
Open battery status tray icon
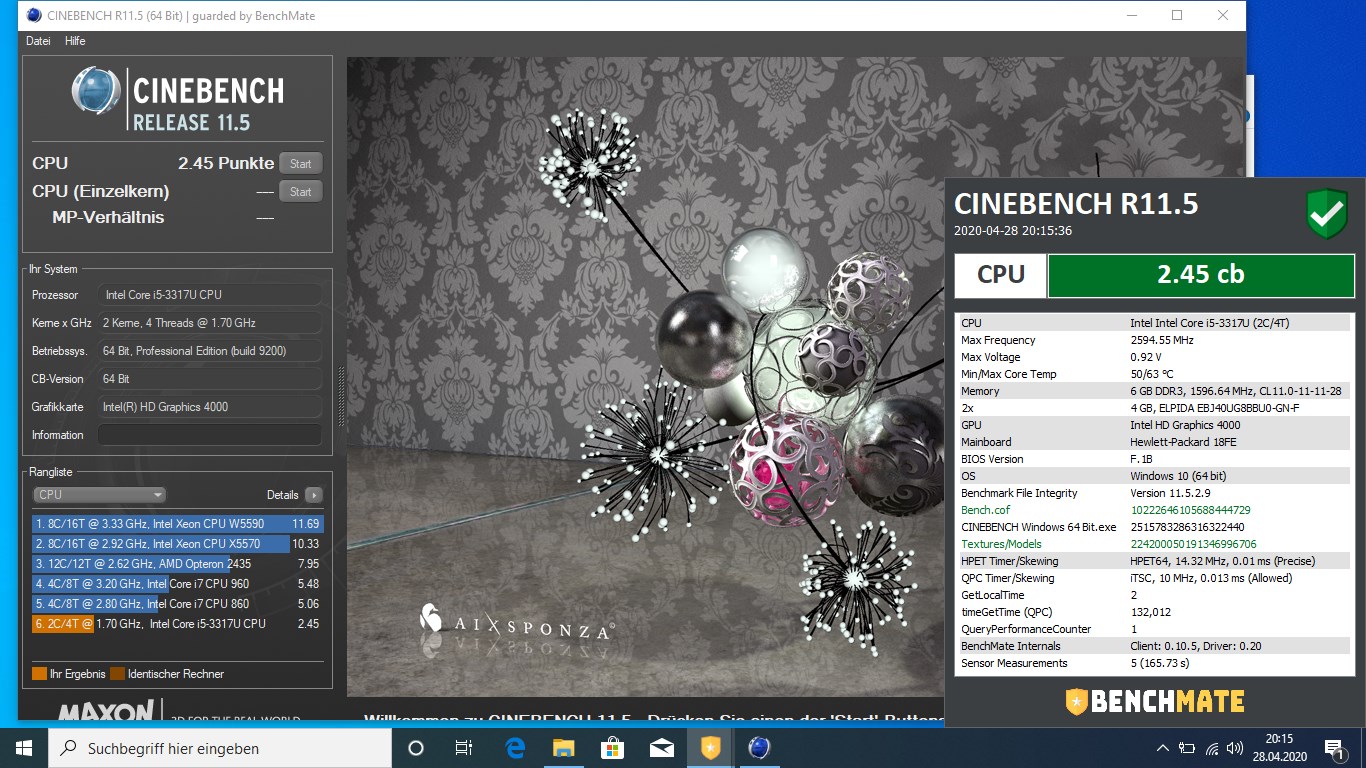point(1187,748)
